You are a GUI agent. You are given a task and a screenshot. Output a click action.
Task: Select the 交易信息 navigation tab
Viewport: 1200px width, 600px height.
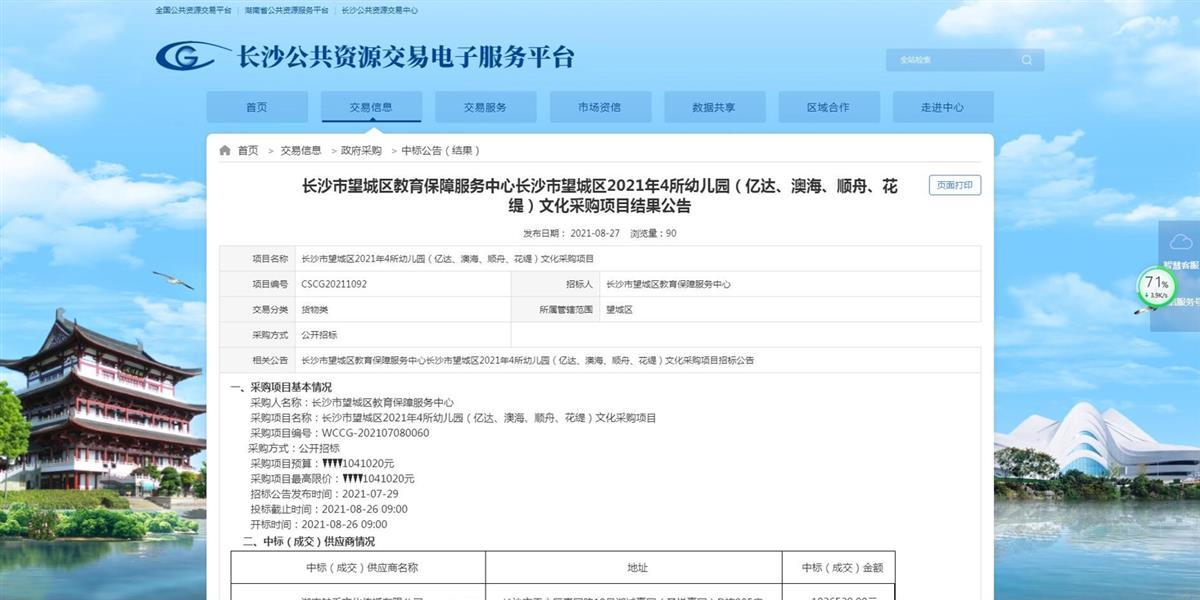(371, 107)
